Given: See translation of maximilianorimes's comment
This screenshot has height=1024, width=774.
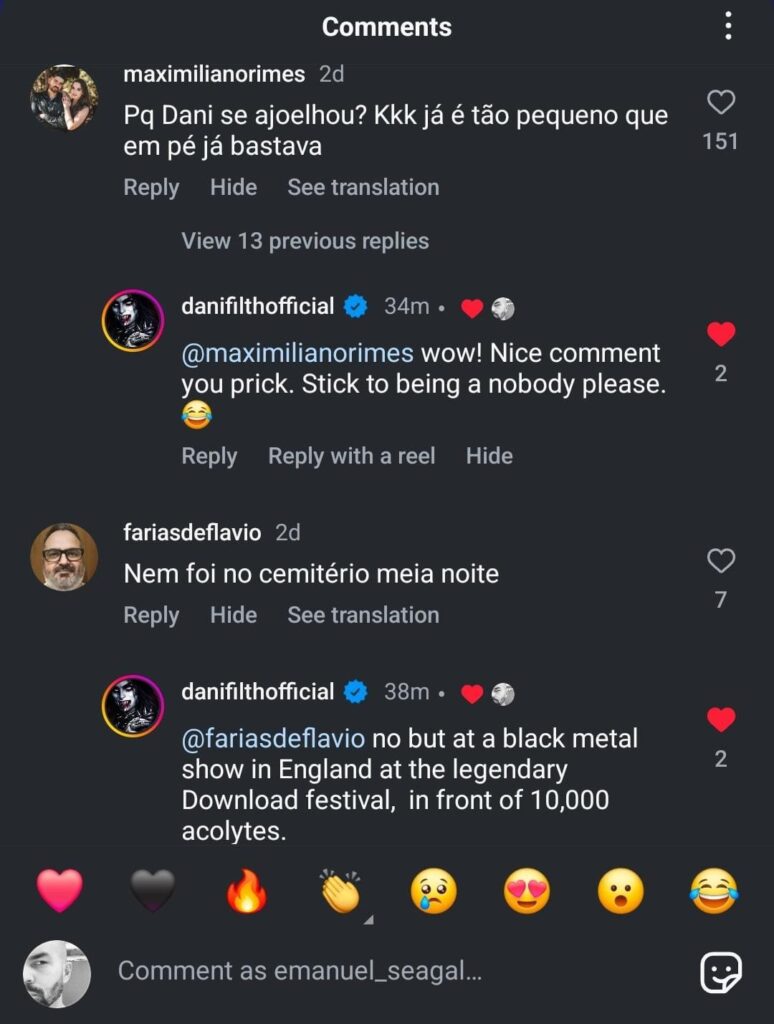Looking at the screenshot, I should (x=363, y=187).
